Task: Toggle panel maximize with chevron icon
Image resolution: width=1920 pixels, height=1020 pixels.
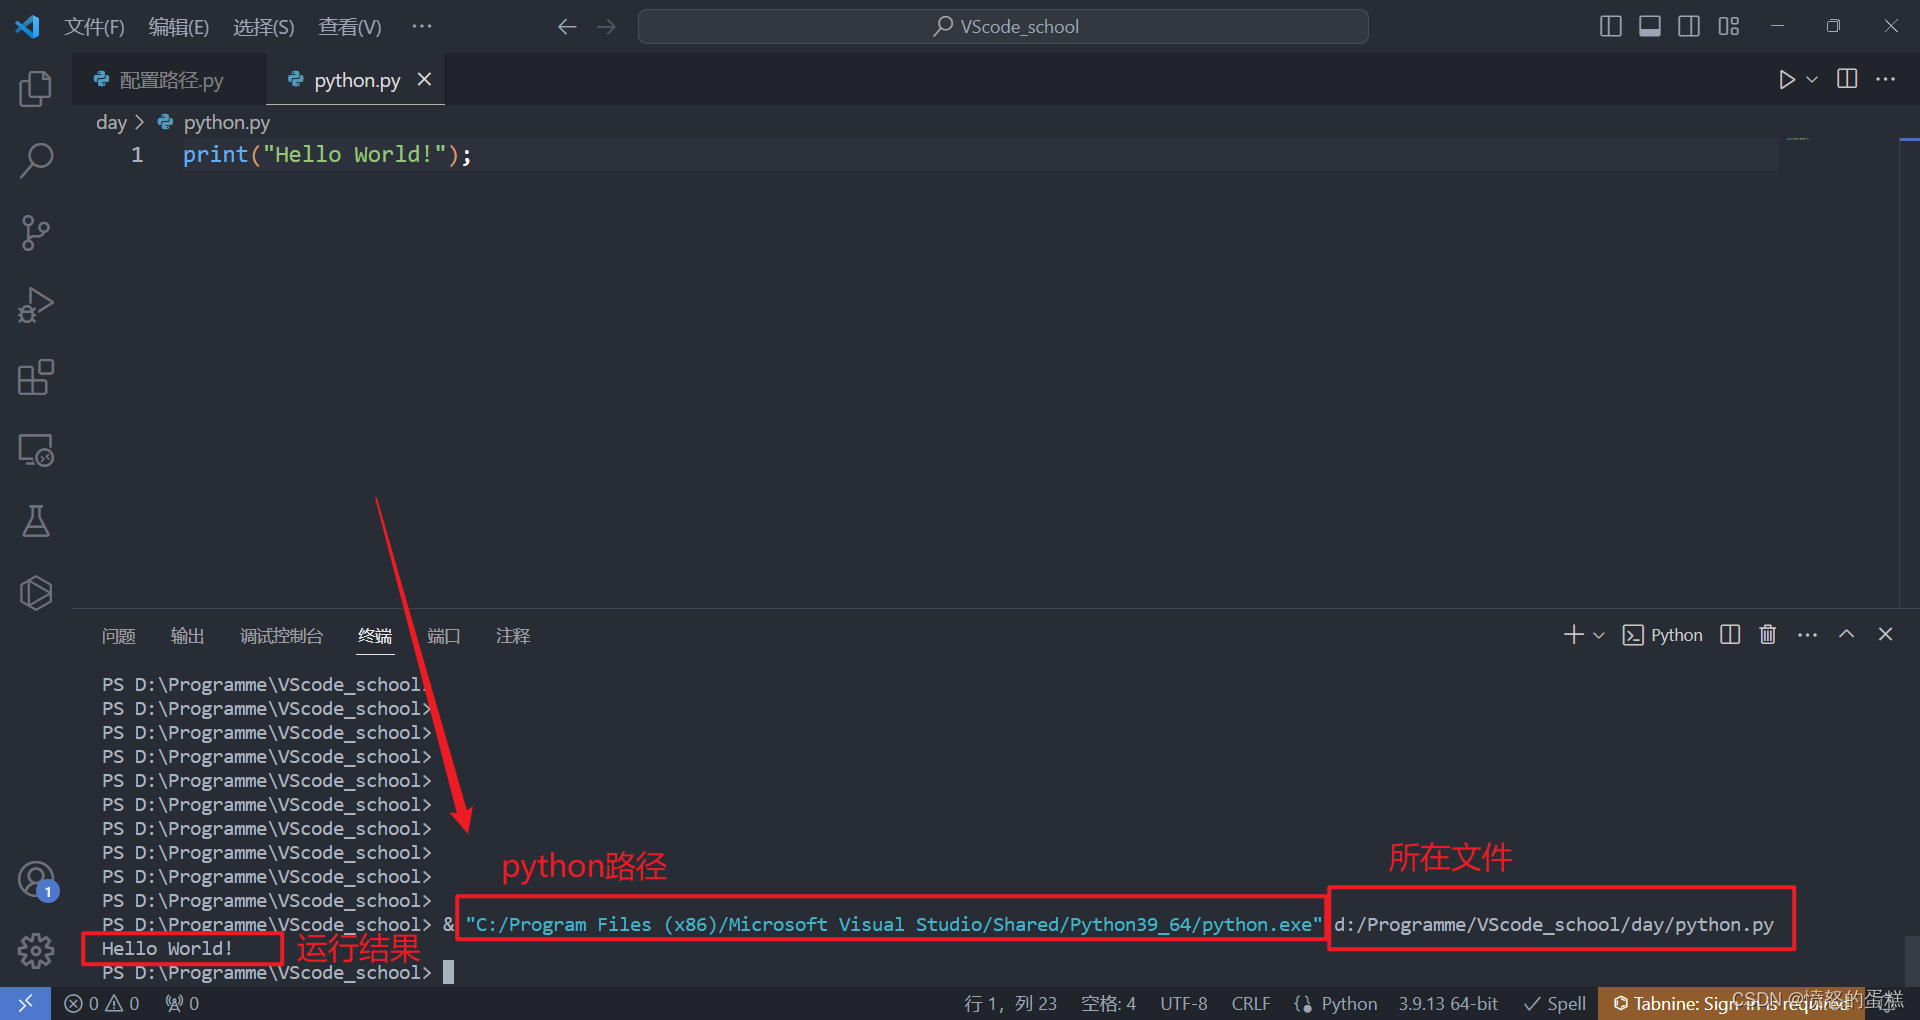Action: 1846,634
